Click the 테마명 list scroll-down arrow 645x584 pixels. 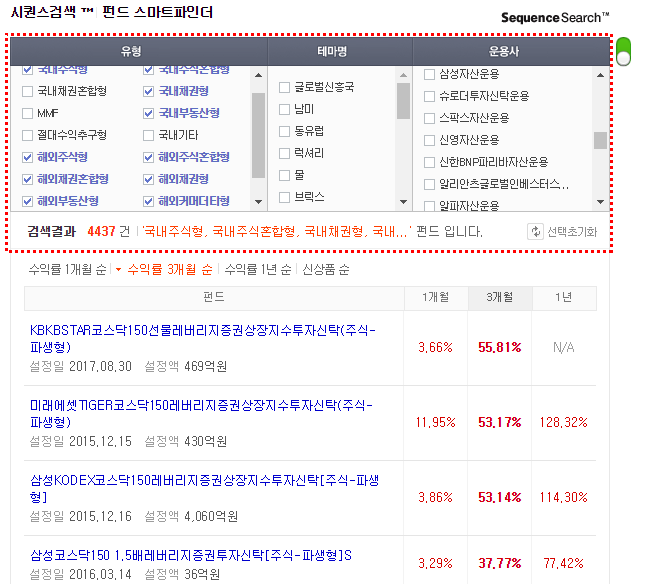pyautogui.click(x=404, y=202)
